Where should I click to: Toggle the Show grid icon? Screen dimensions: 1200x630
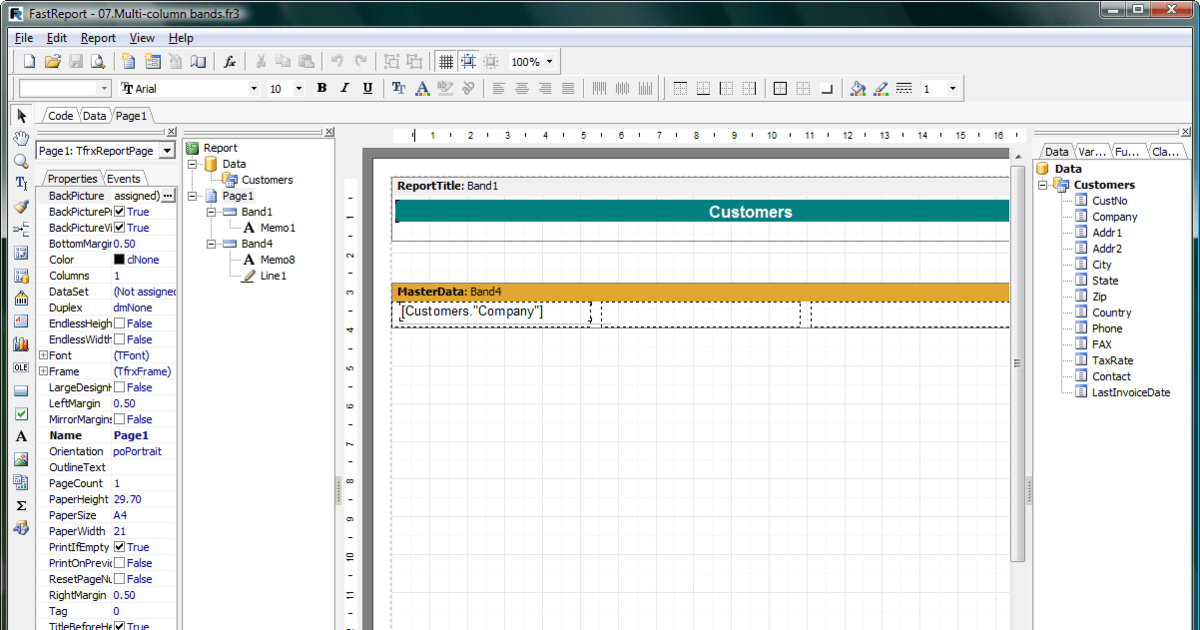tap(446, 62)
